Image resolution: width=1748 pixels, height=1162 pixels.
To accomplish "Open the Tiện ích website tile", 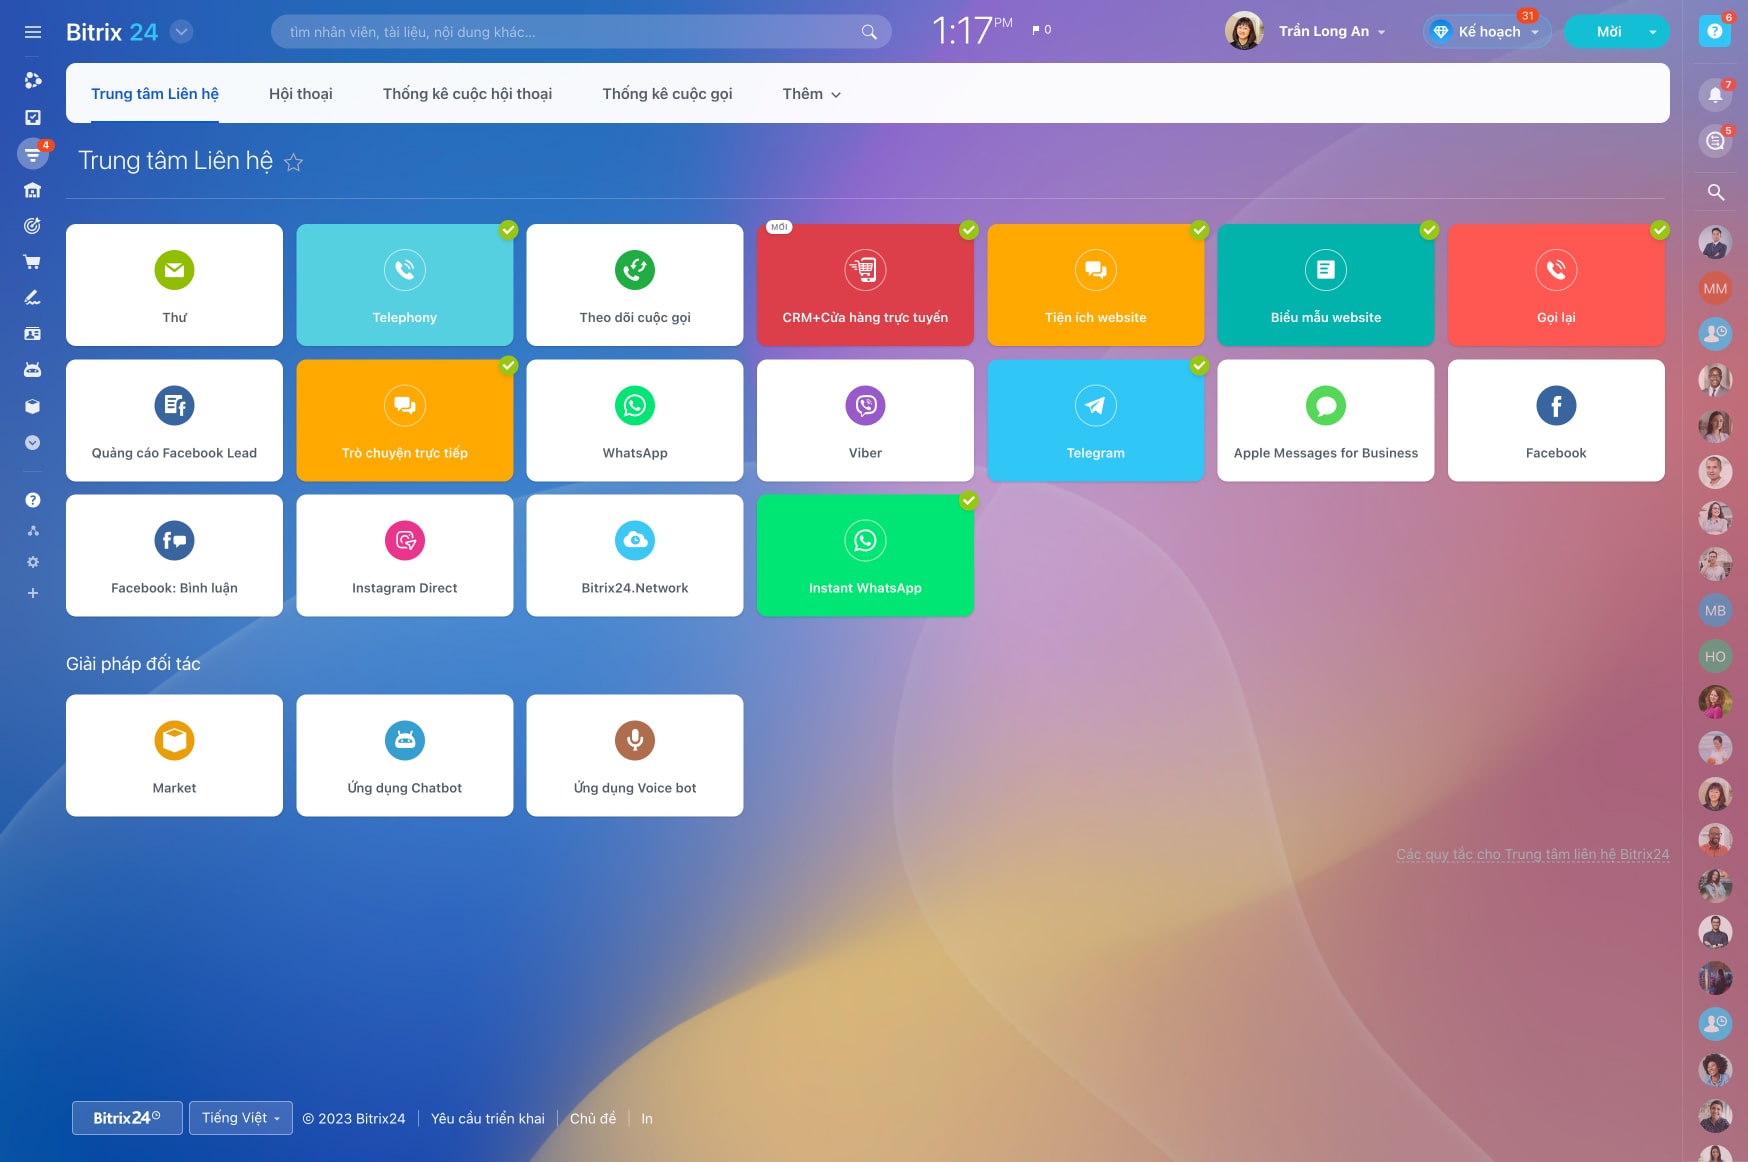I will [1096, 285].
